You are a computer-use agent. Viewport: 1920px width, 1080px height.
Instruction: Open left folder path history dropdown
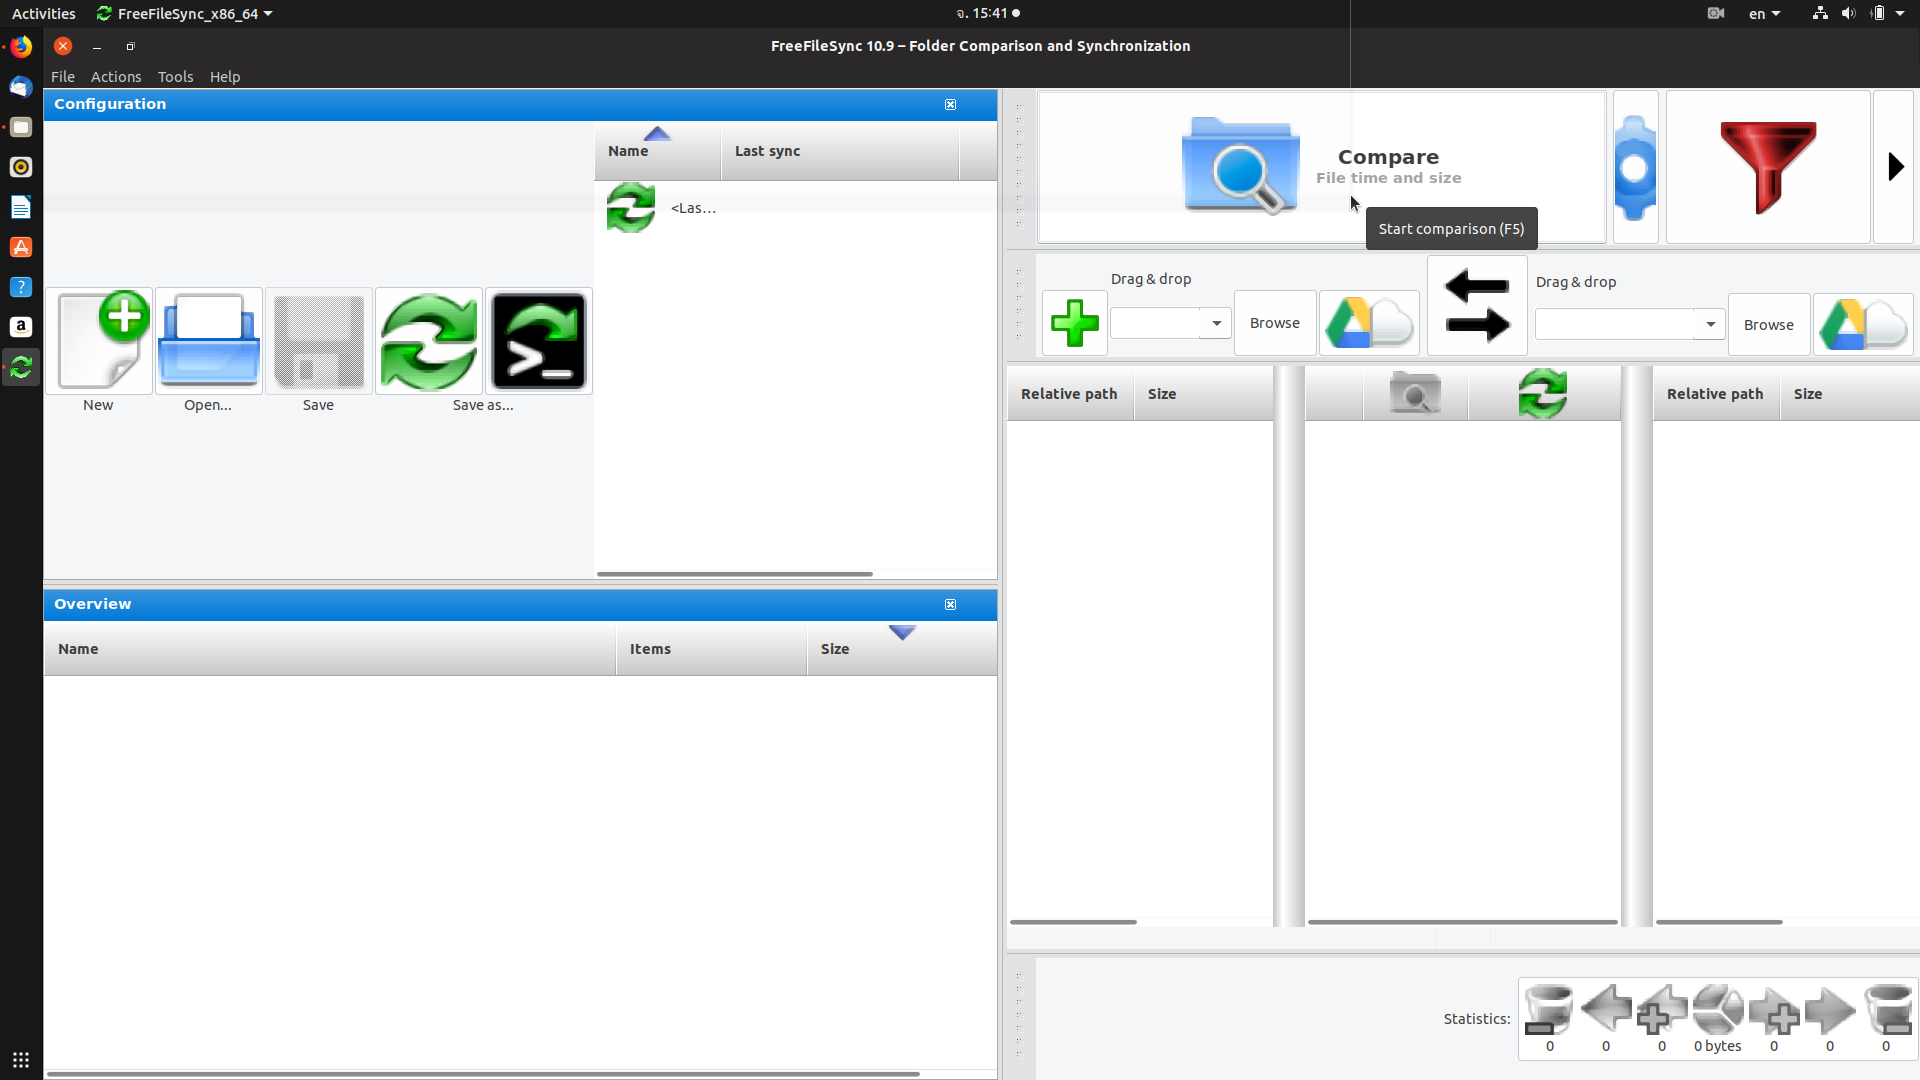click(x=1216, y=323)
